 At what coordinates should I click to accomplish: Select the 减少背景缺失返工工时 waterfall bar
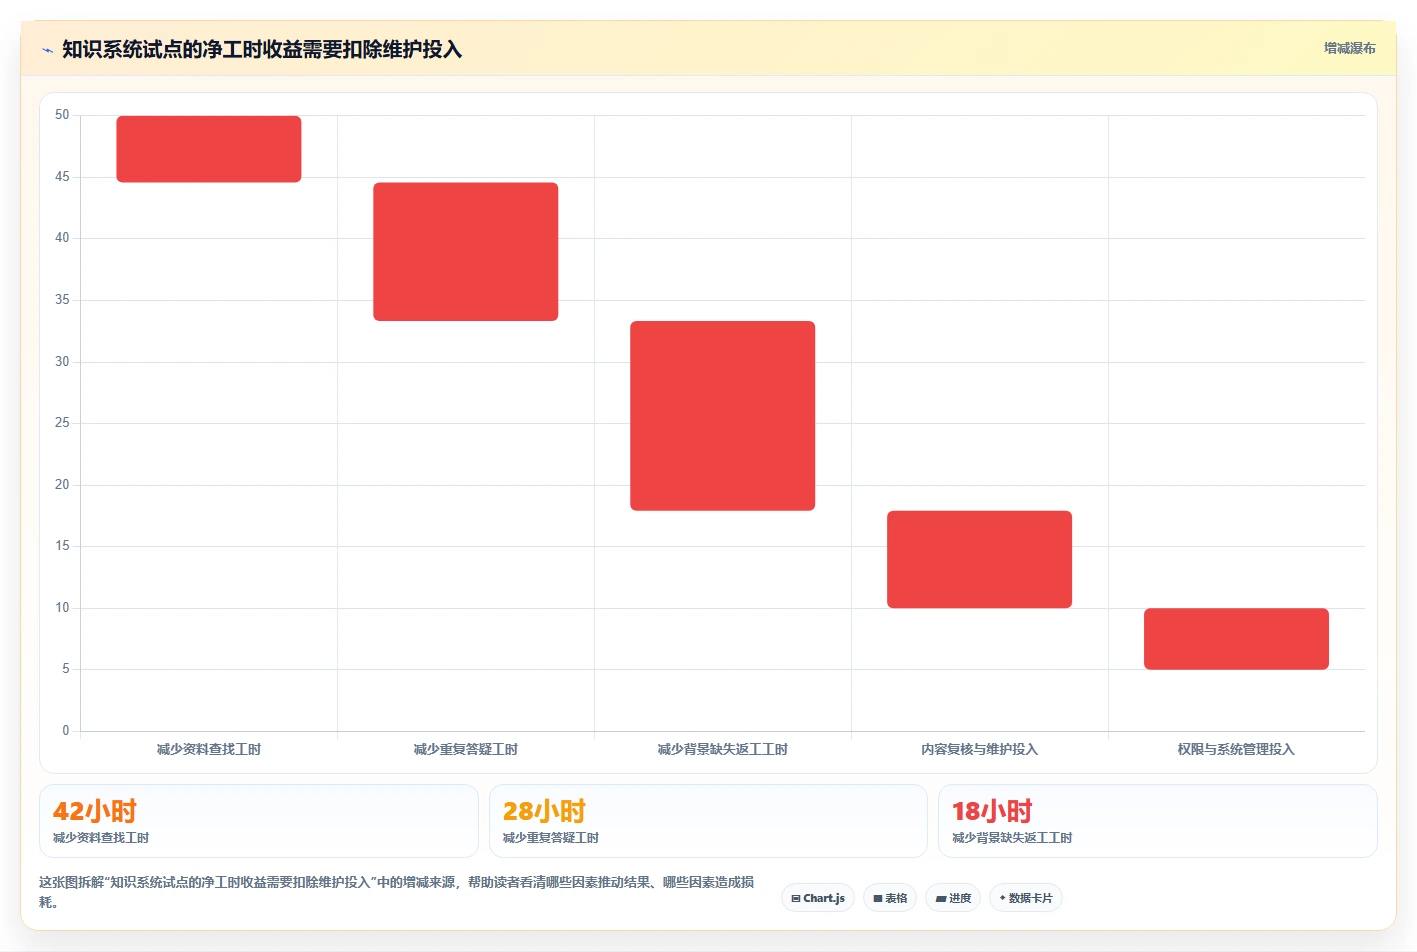click(723, 416)
